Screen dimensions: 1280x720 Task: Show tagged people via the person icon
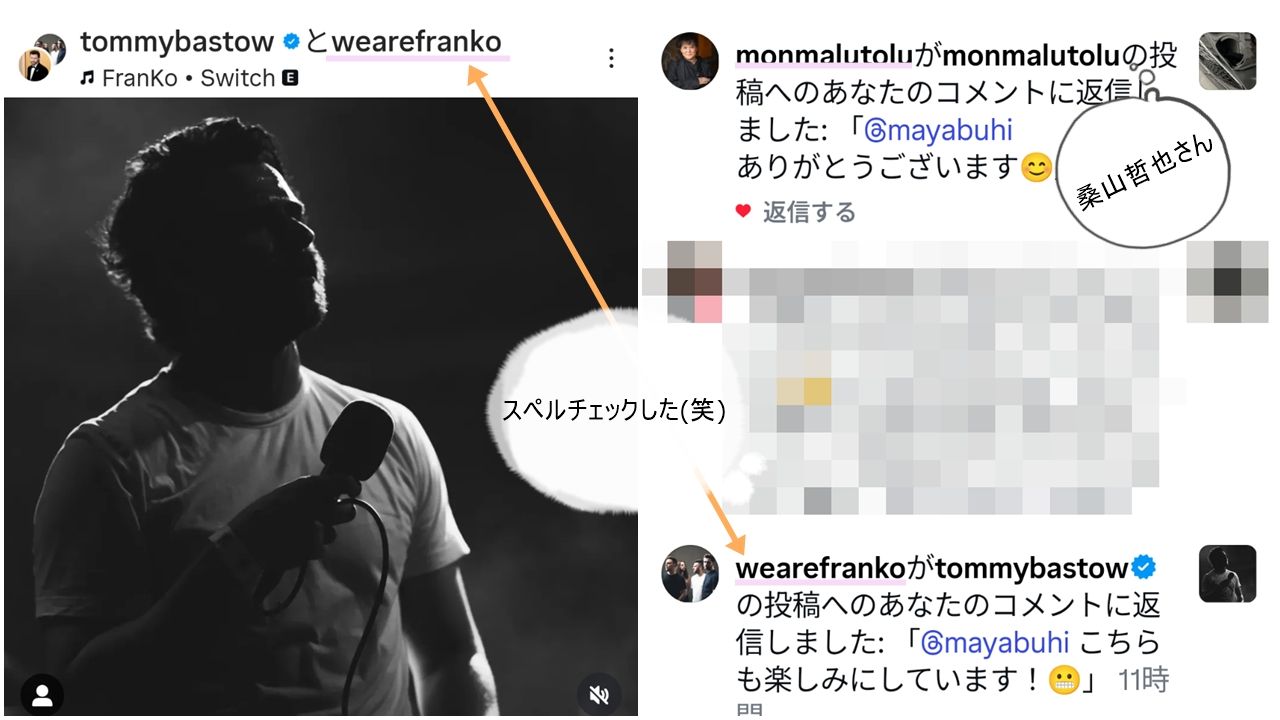pyautogui.click(x=42, y=694)
